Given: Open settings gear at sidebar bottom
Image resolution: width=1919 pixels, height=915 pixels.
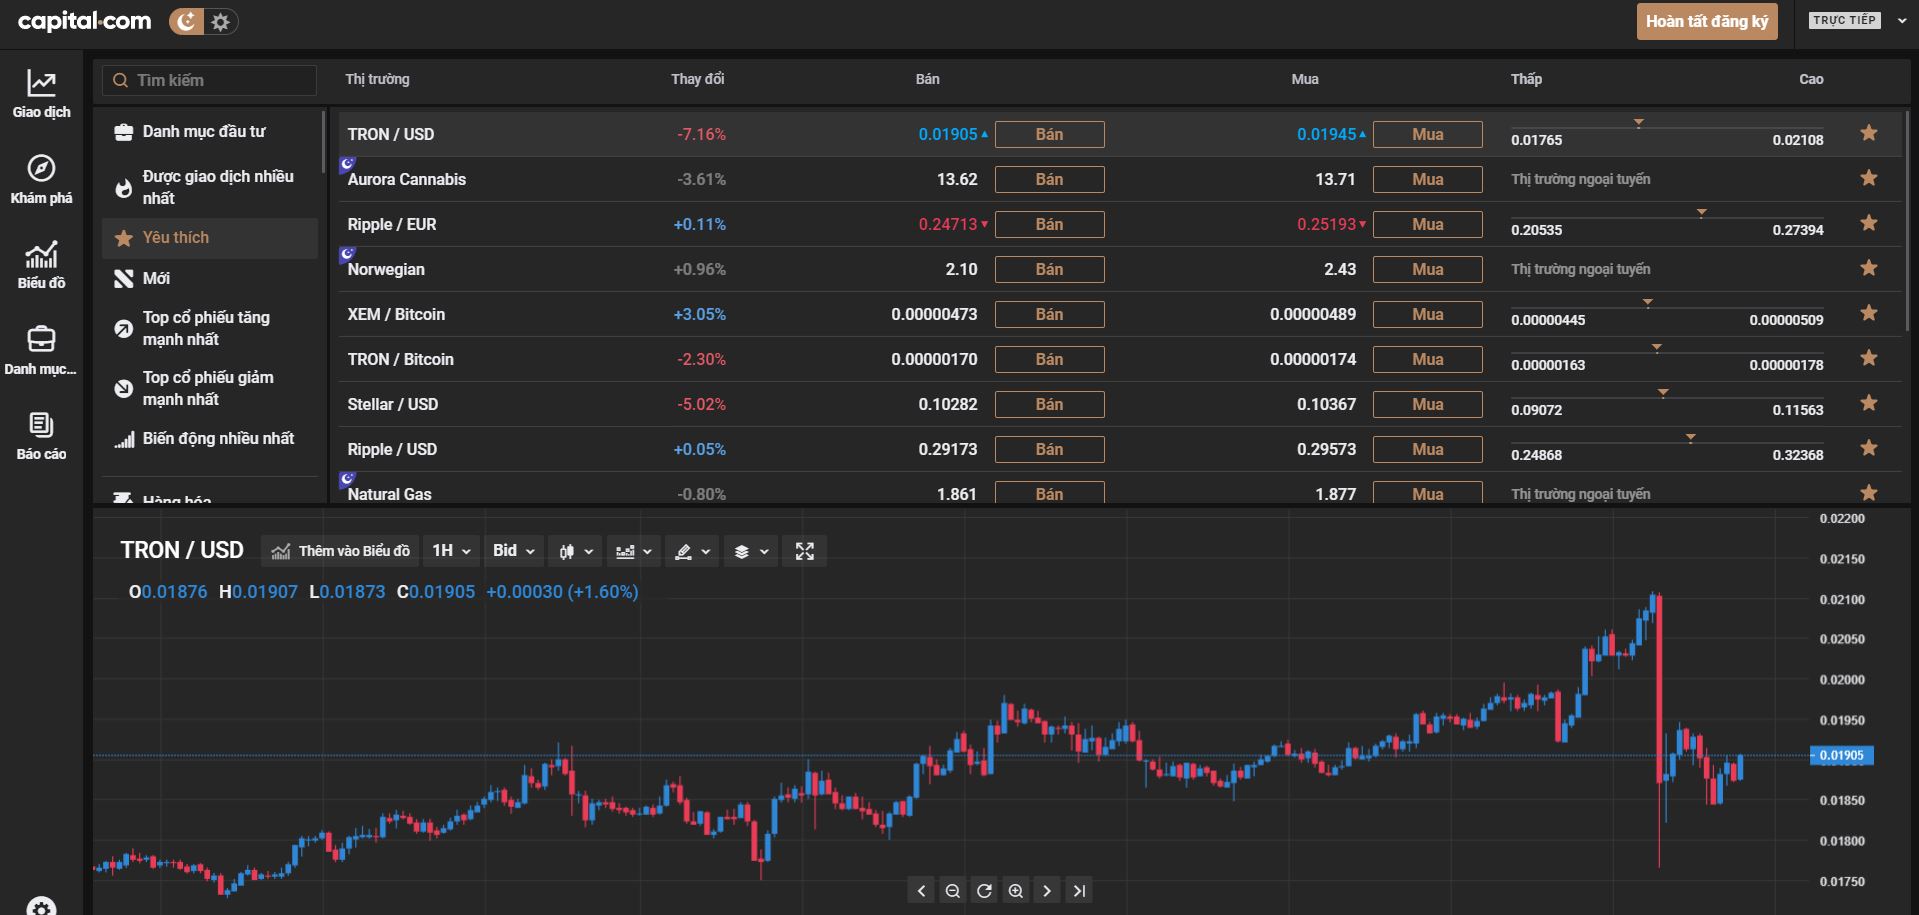Looking at the screenshot, I should (x=41, y=907).
